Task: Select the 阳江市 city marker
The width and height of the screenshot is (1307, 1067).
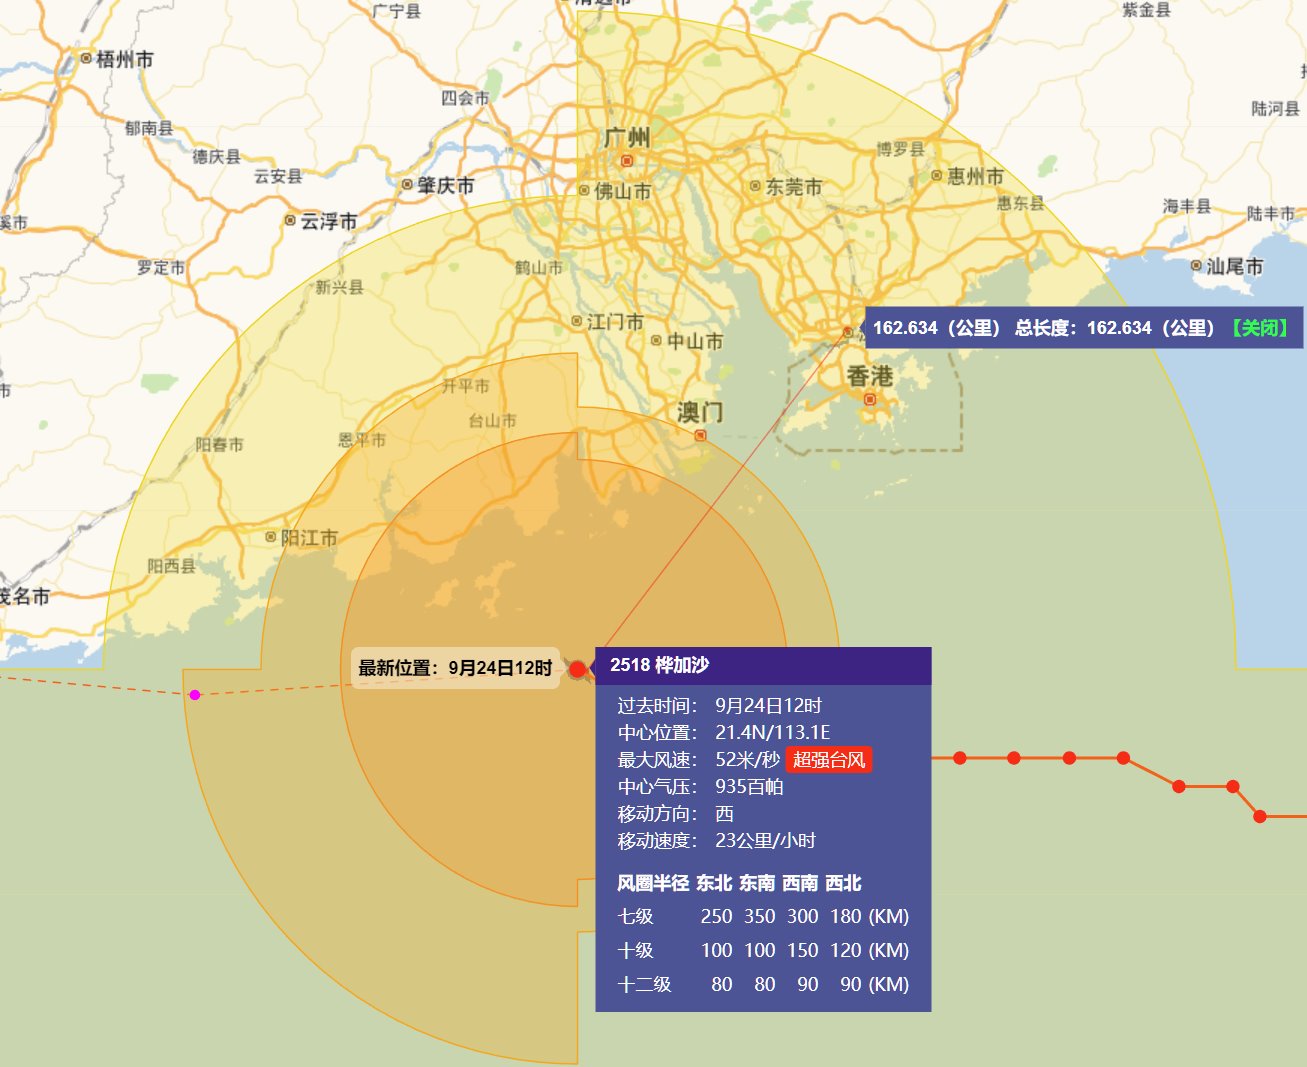Action: 270,538
